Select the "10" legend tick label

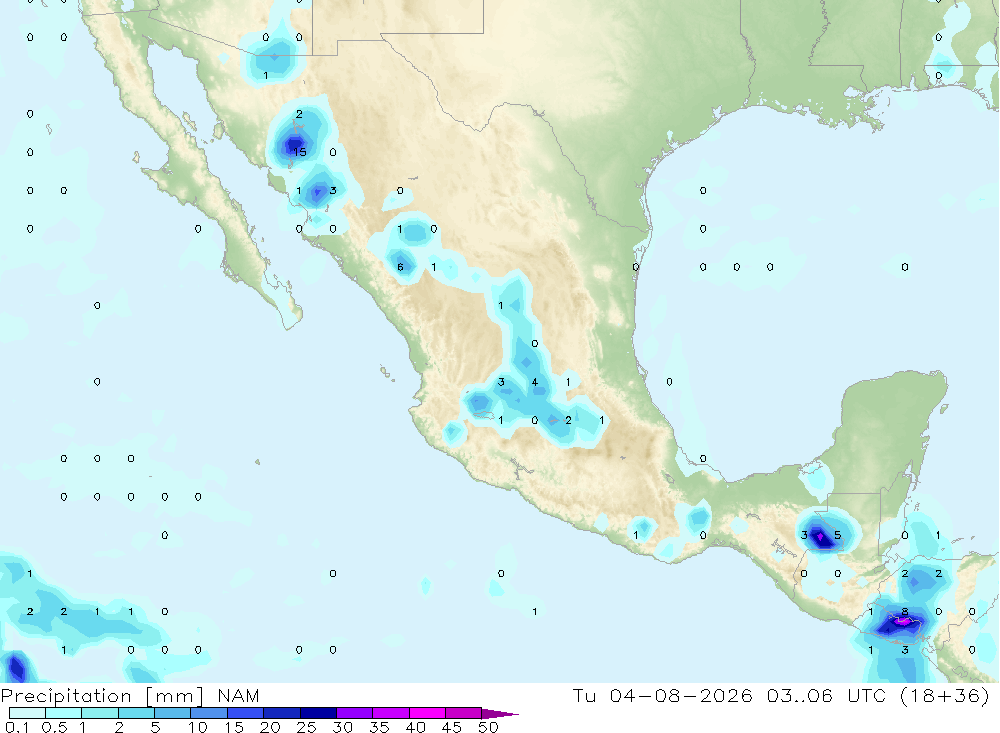[x=198, y=727]
